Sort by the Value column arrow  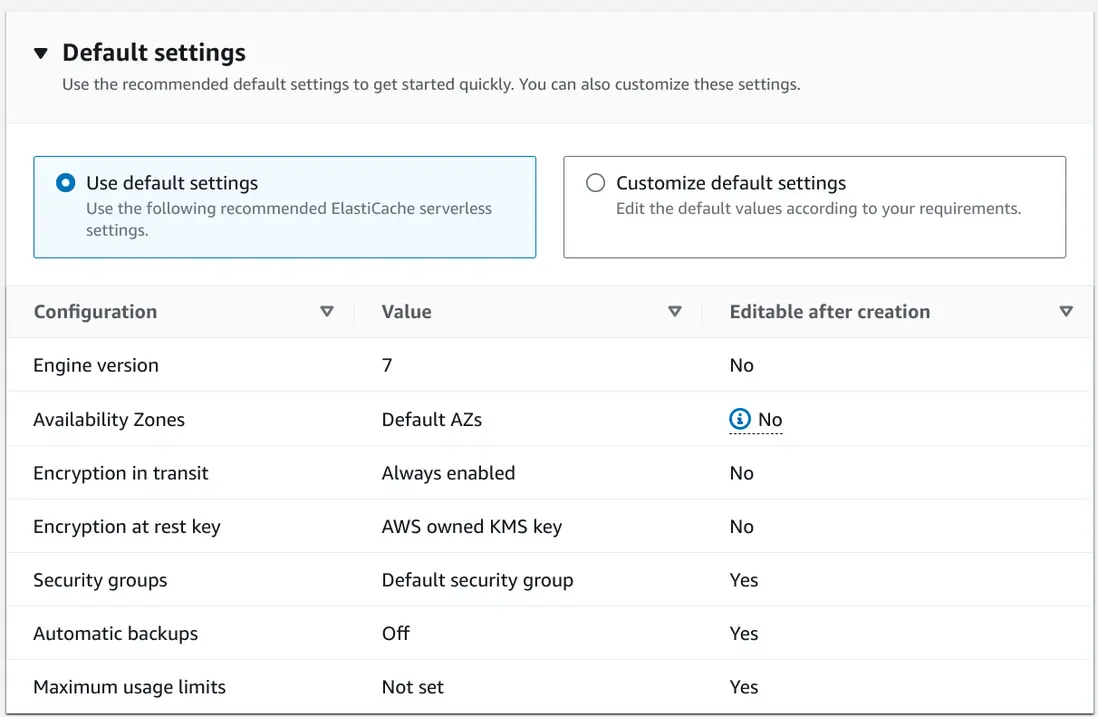pos(674,311)
